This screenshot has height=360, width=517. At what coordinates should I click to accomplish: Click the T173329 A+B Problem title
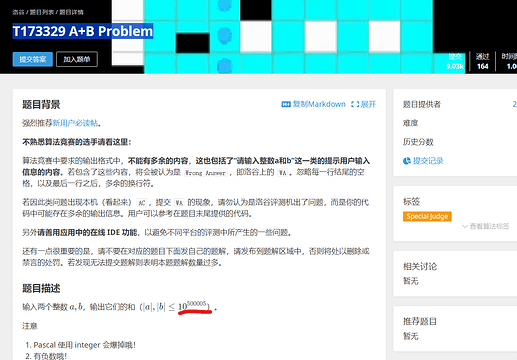pos(83,31)
